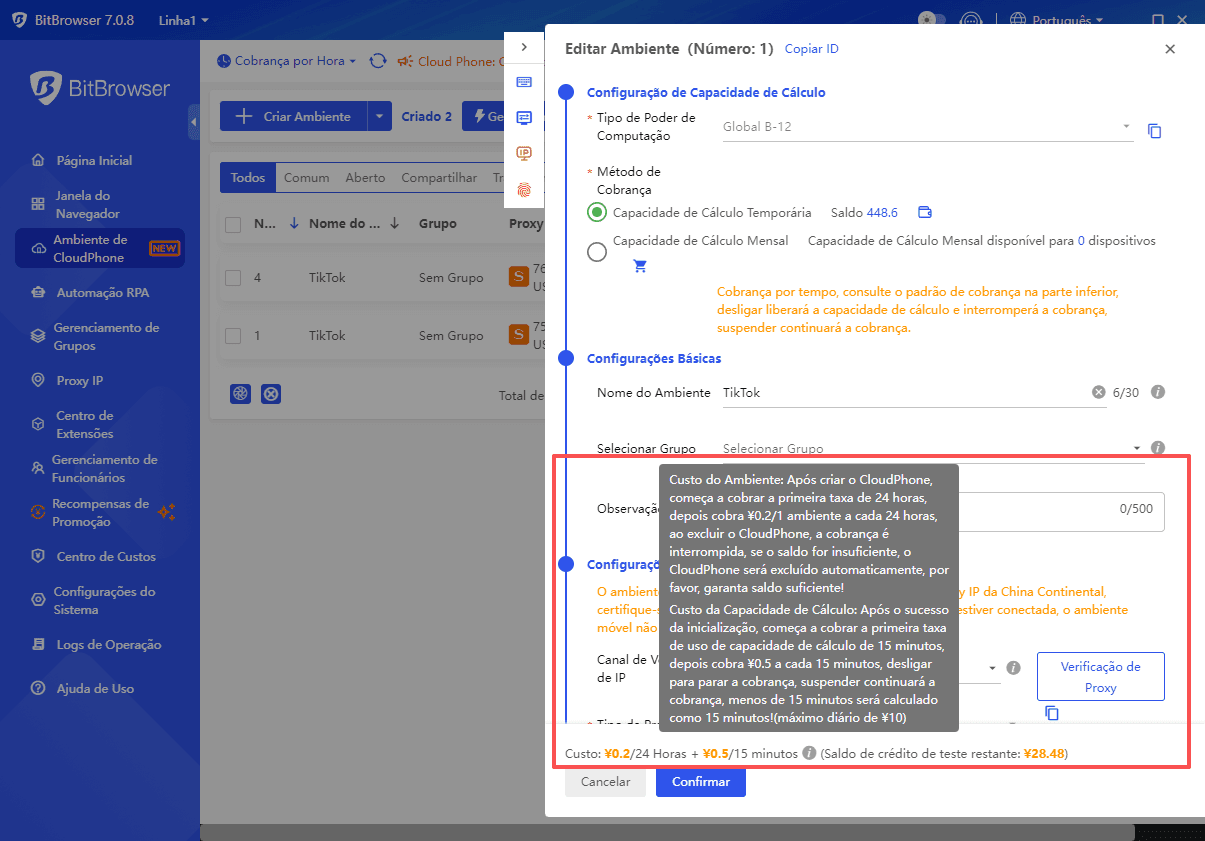Screen dimensions: 1205x841
Task: Click the Copiar ID link
Action: point(811,49)
